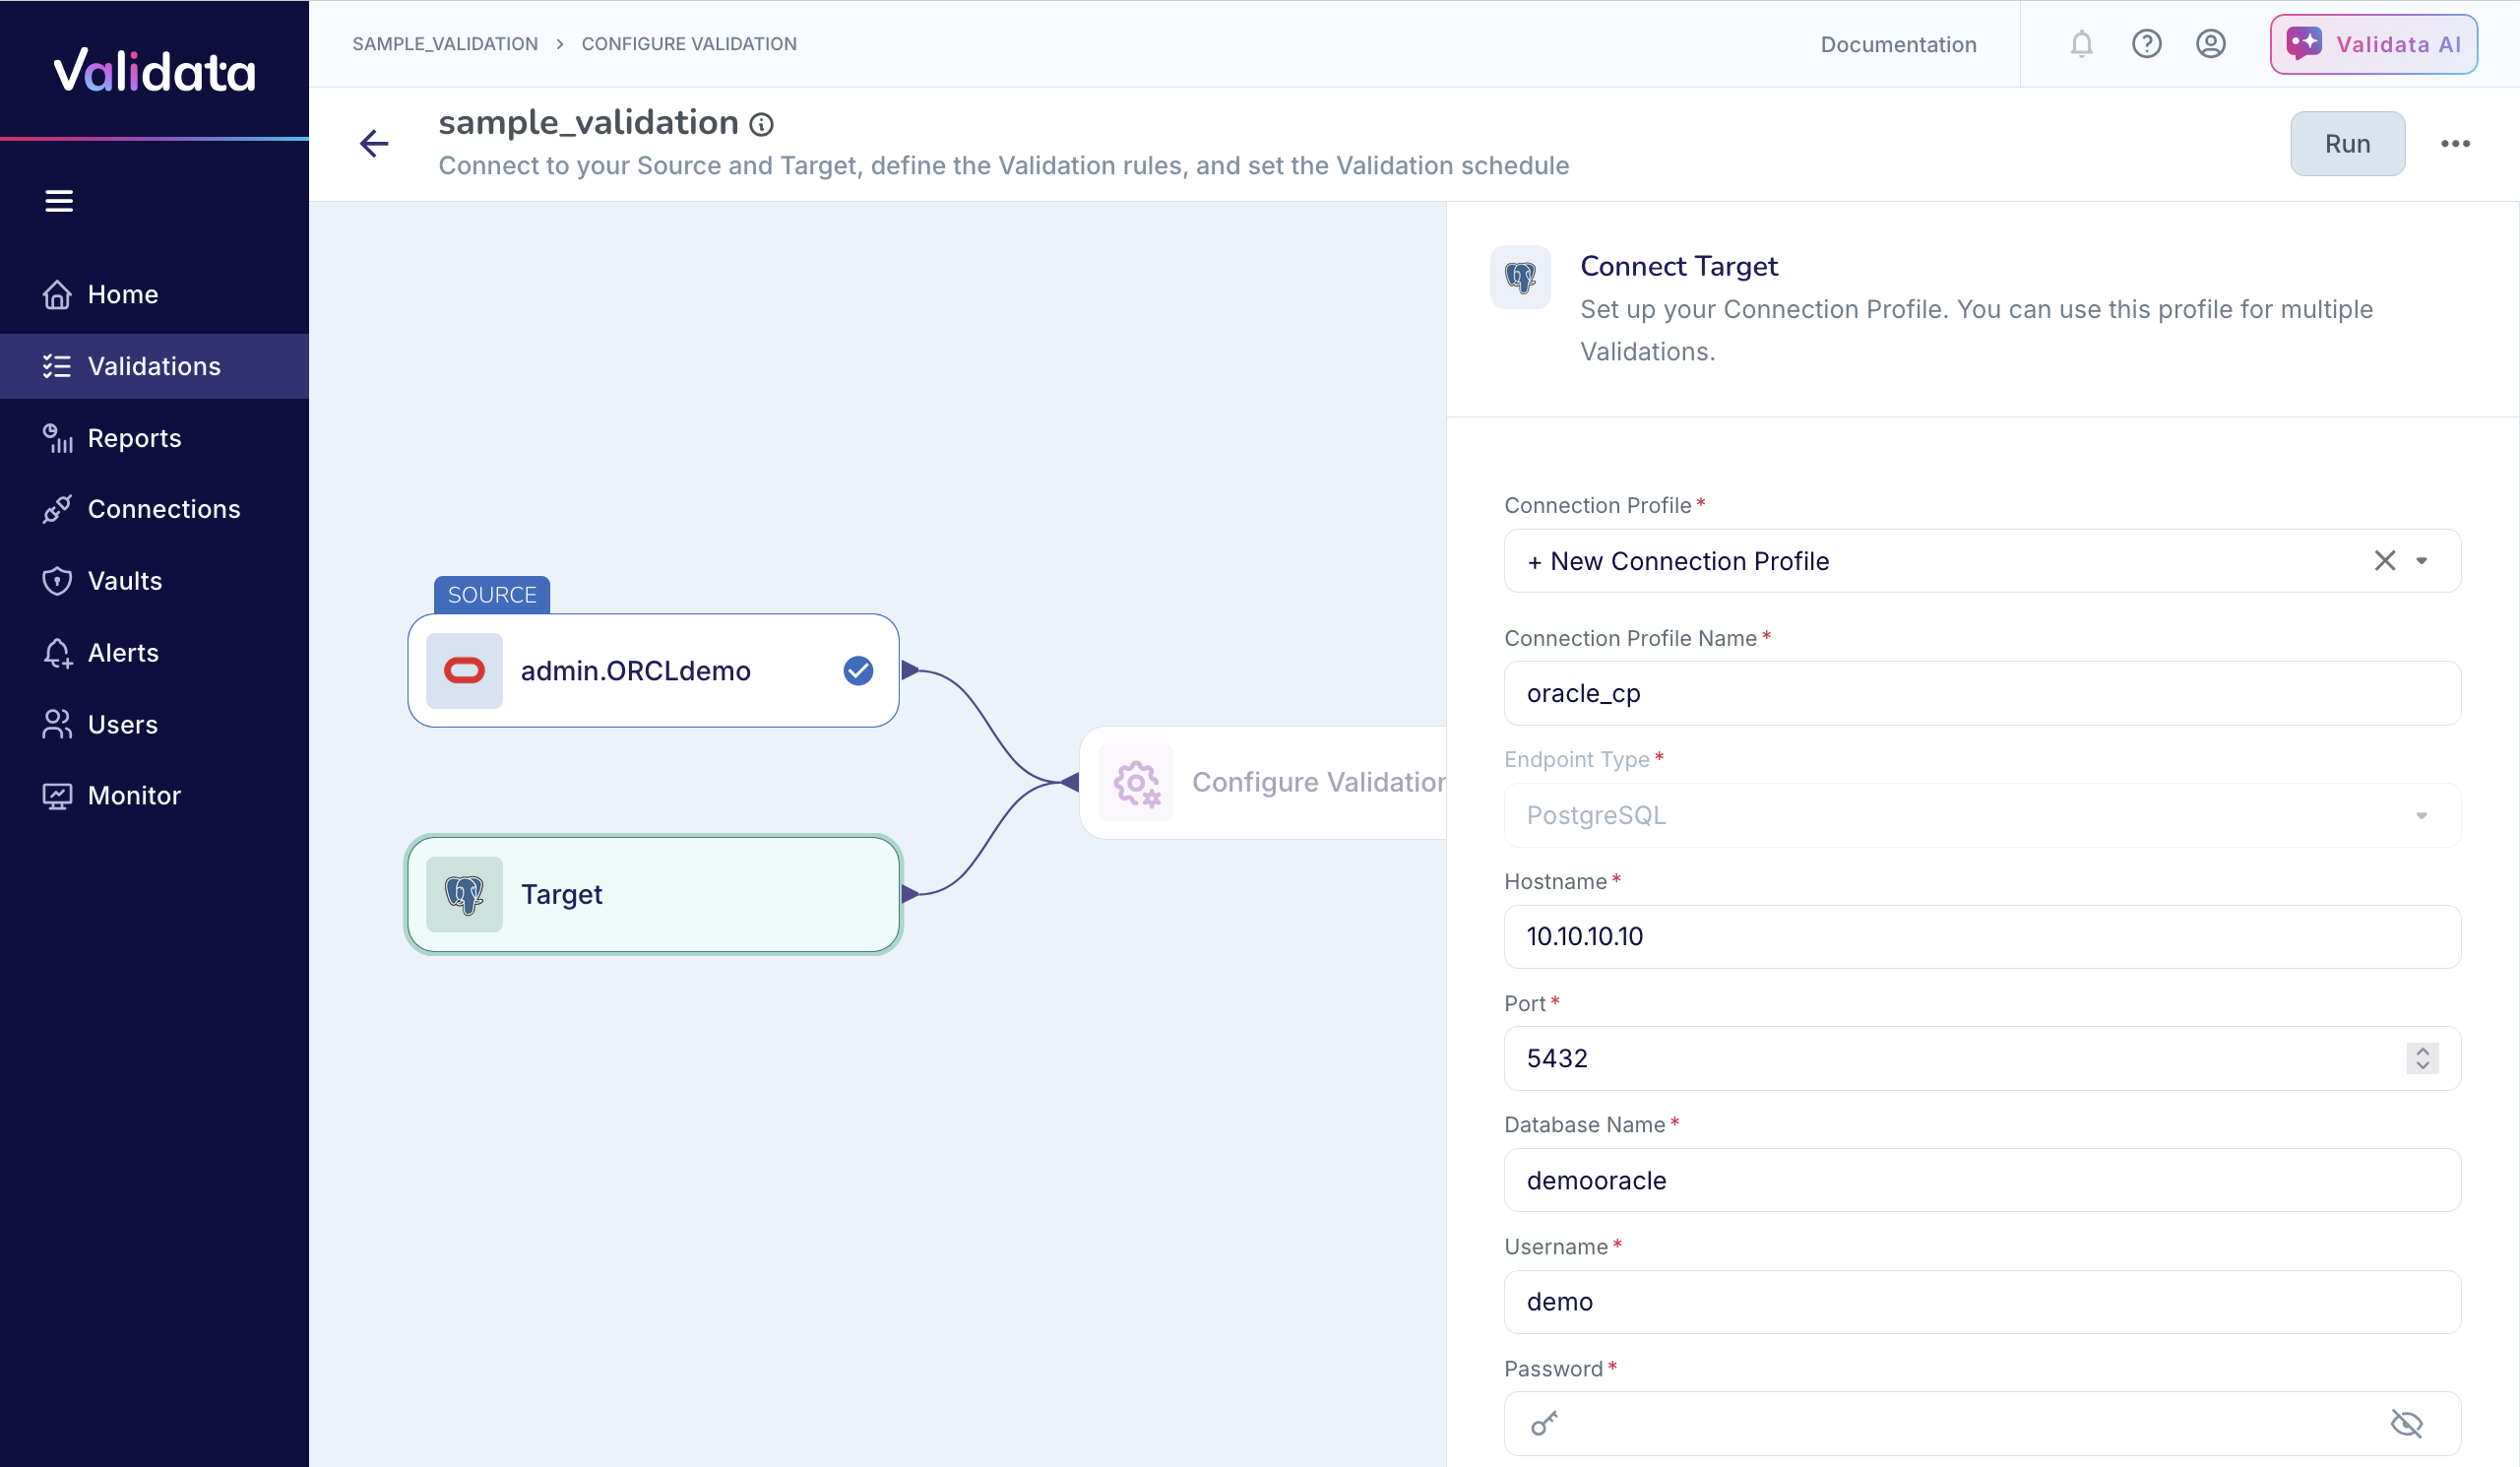Select SAMPLE_VALIDATION in the breadcrumb

(x=445, y=44)
